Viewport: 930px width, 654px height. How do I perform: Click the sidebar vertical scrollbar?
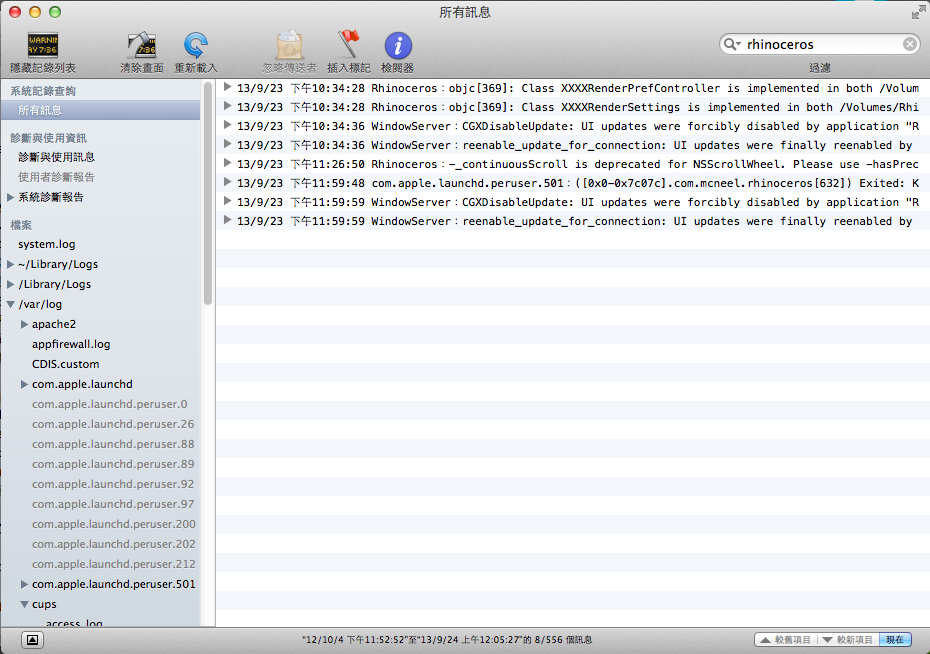pos(208,194)
